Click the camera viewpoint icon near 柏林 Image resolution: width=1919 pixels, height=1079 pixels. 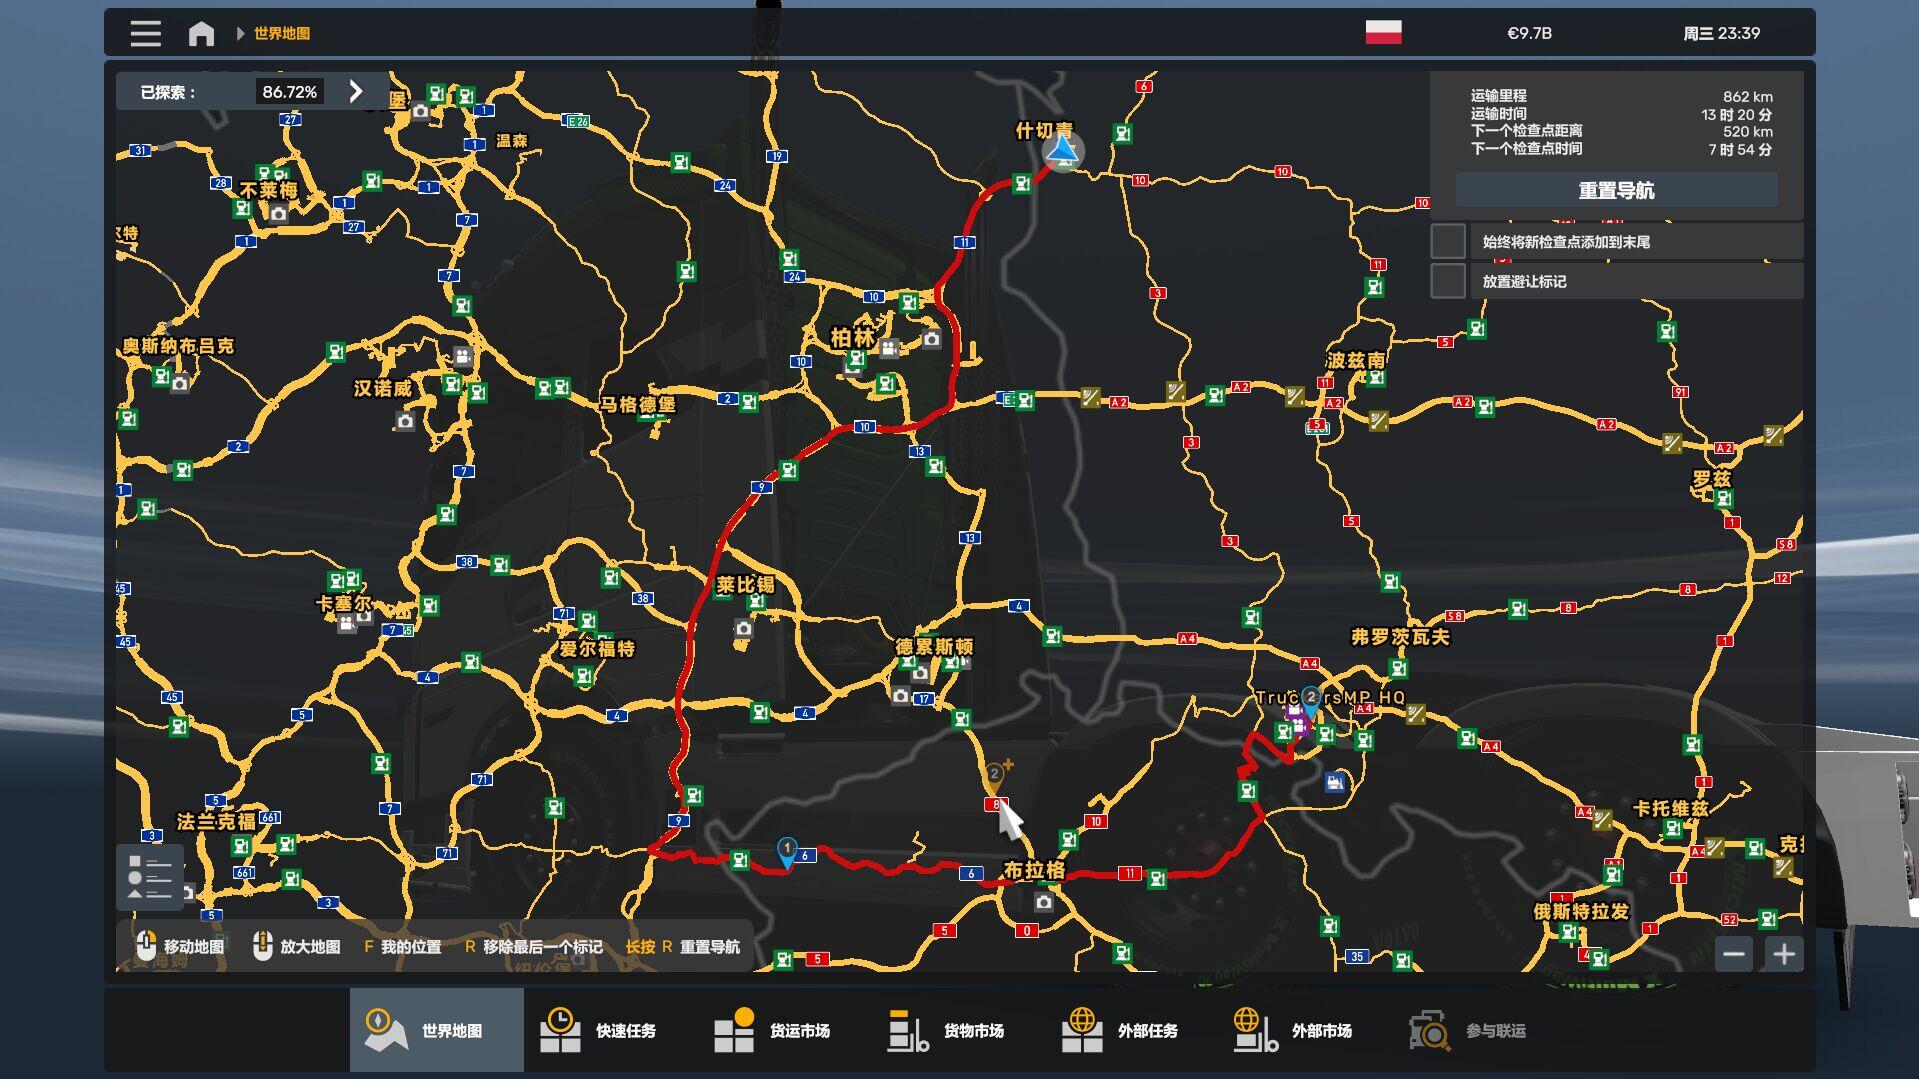coord(932,339)
